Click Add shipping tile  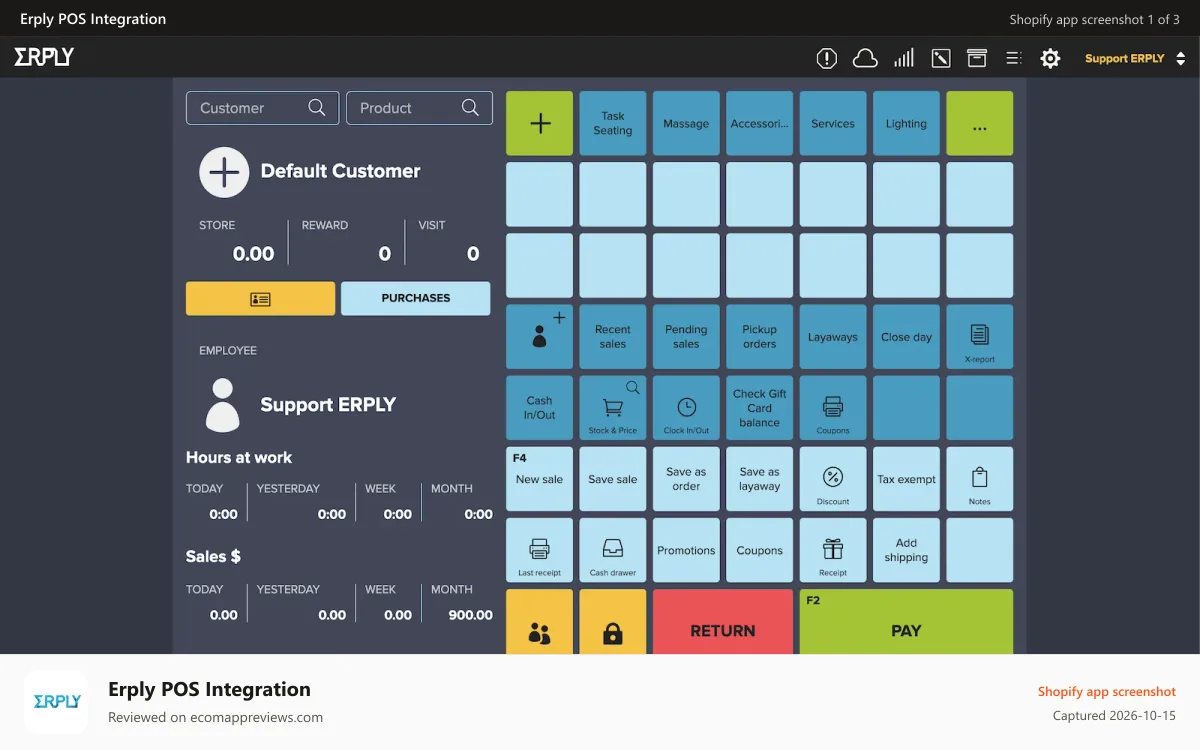coord(906,550)
